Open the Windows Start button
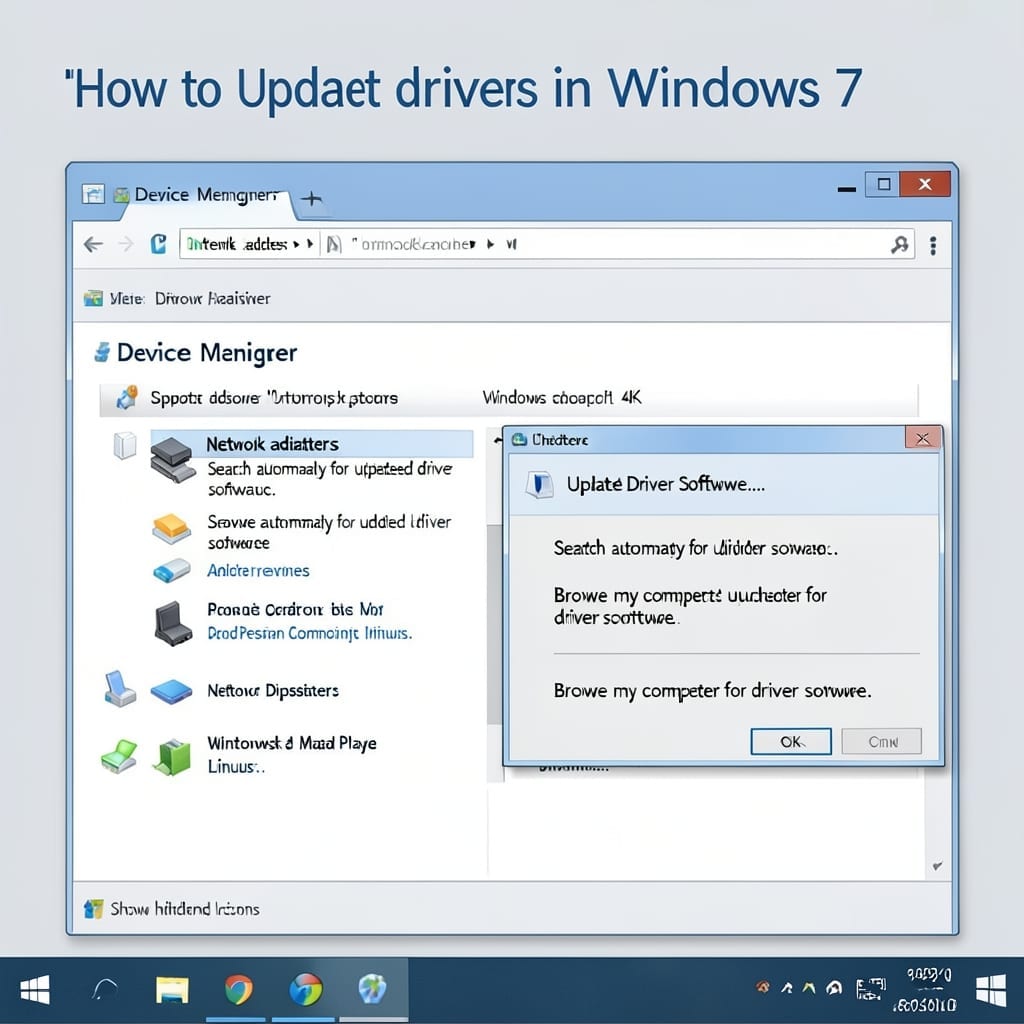This screenshot has height=1024, width=1024. coord(35,990)
